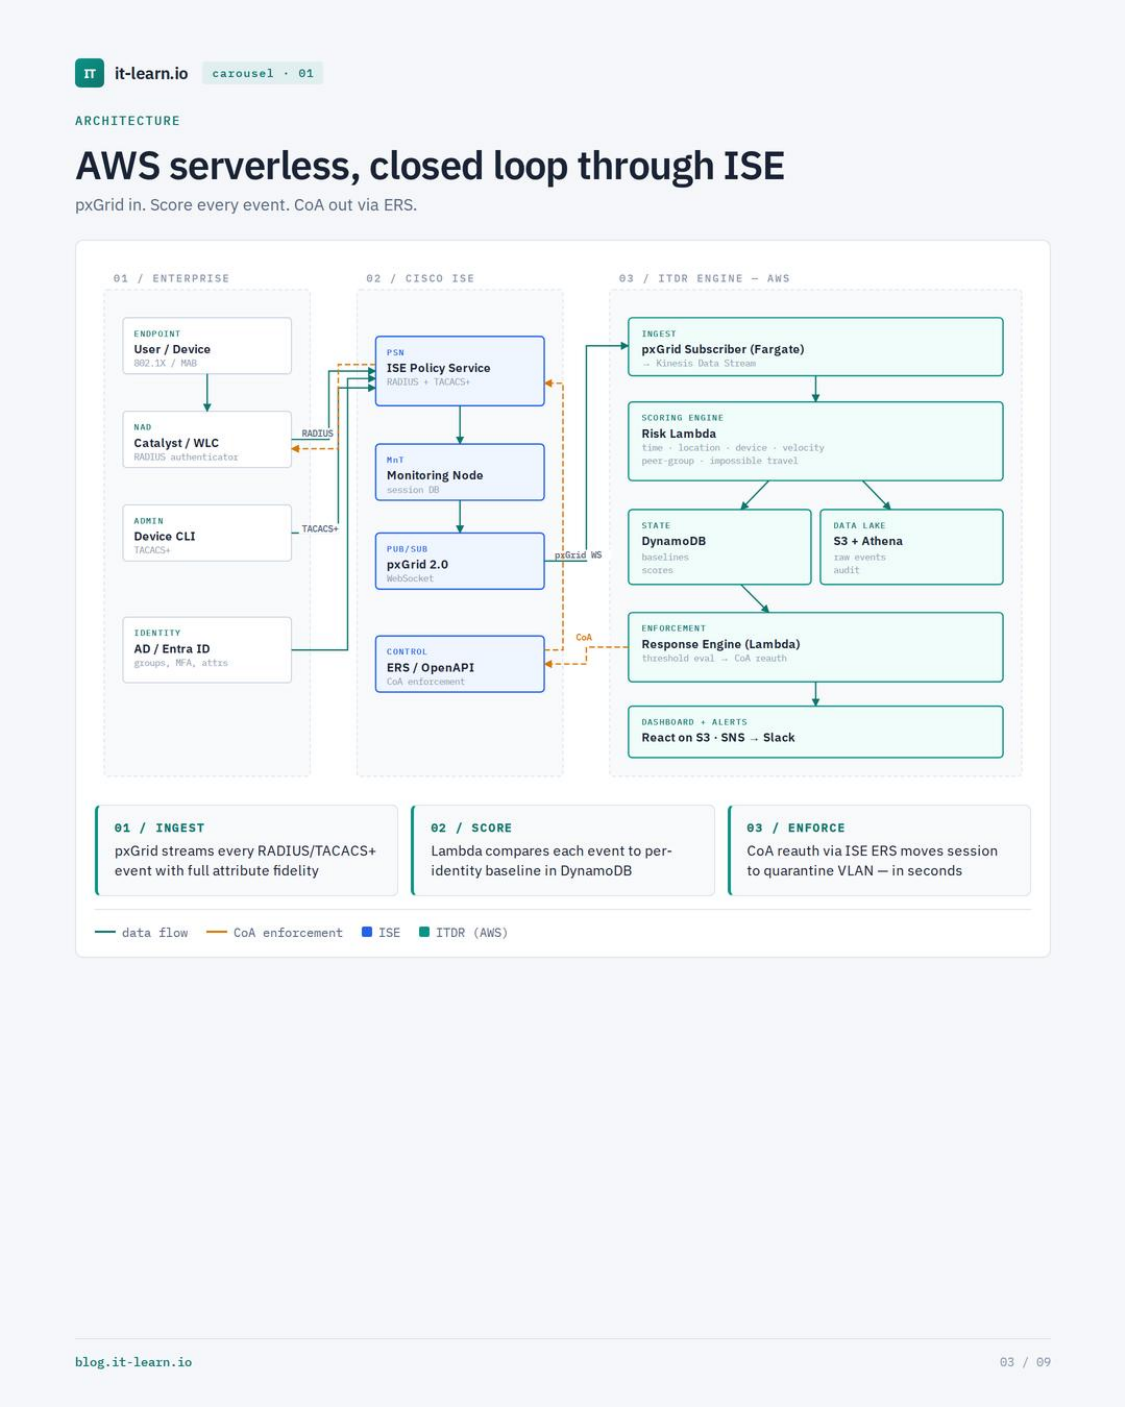Click the data flow legend line
The width and height of the screenshot is (1125, 1407).
click(105, 932)
